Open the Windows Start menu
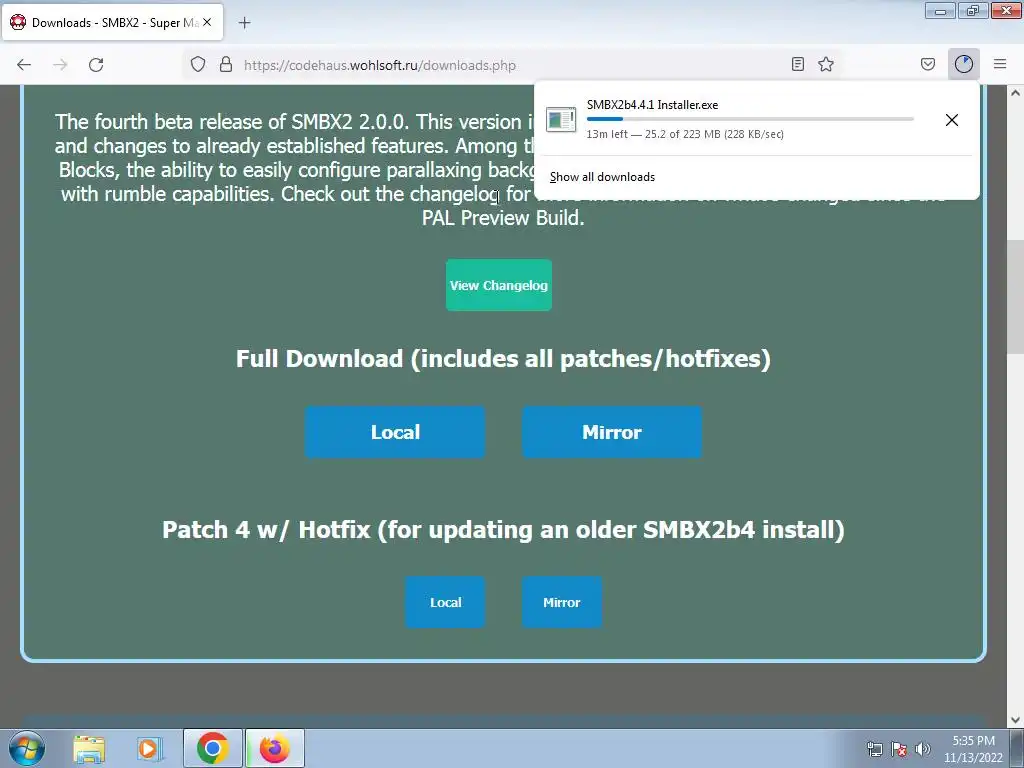The height and width of the screenshot is (768, 1024). click(27, 748)
